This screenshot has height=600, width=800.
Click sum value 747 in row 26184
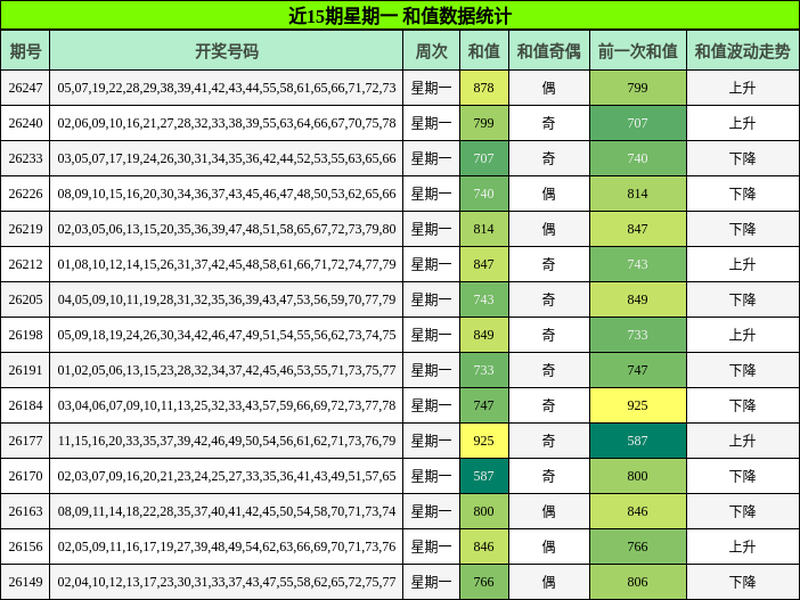(x=484, y=405)
